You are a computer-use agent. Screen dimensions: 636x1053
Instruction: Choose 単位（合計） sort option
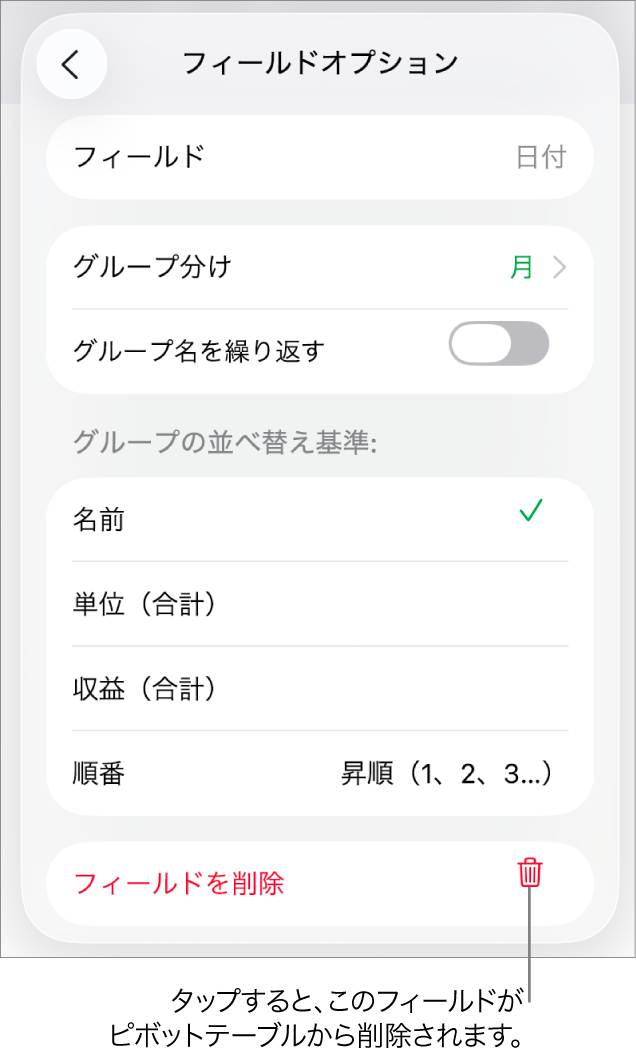pyautogui.click(x=146, y=604)
